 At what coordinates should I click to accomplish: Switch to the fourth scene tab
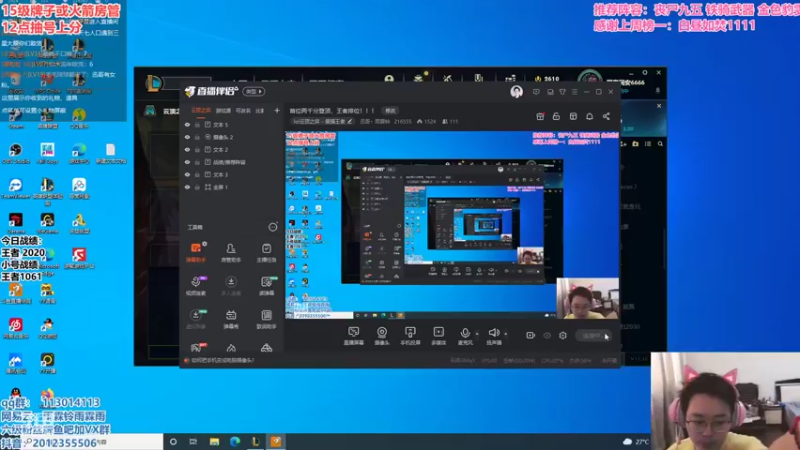click(260, 110)
